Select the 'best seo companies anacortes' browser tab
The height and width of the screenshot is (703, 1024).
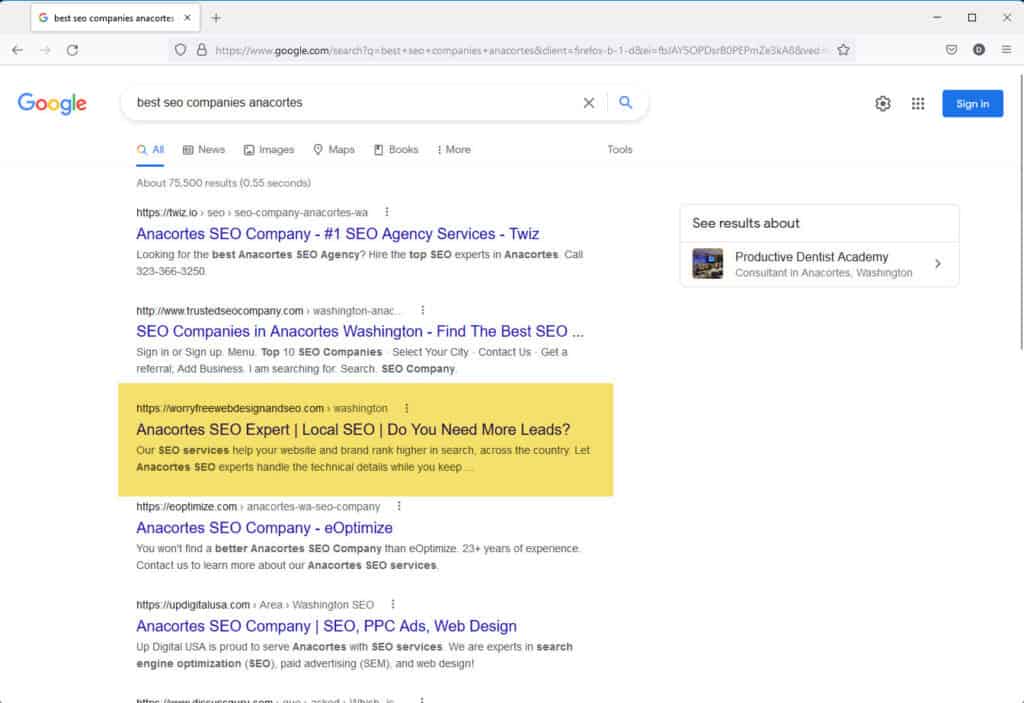pyautogui.click(x=115, y=18)
